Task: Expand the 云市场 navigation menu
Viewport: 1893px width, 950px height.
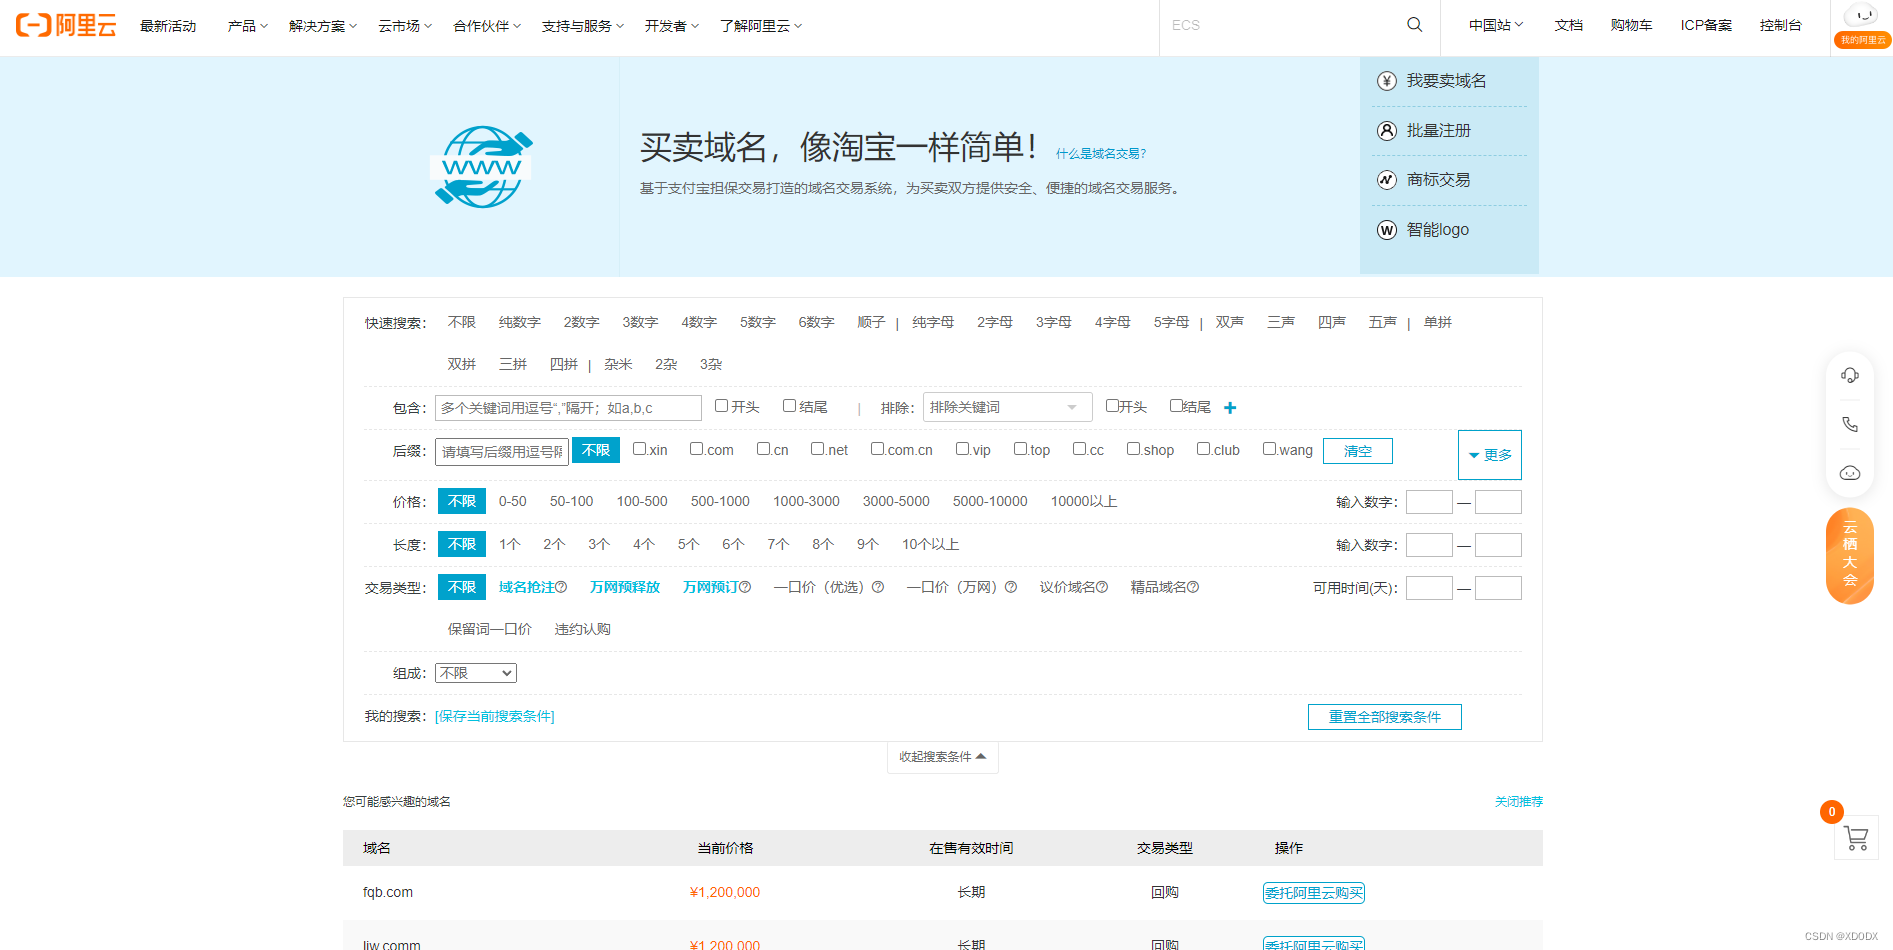Action: [405, 26]
